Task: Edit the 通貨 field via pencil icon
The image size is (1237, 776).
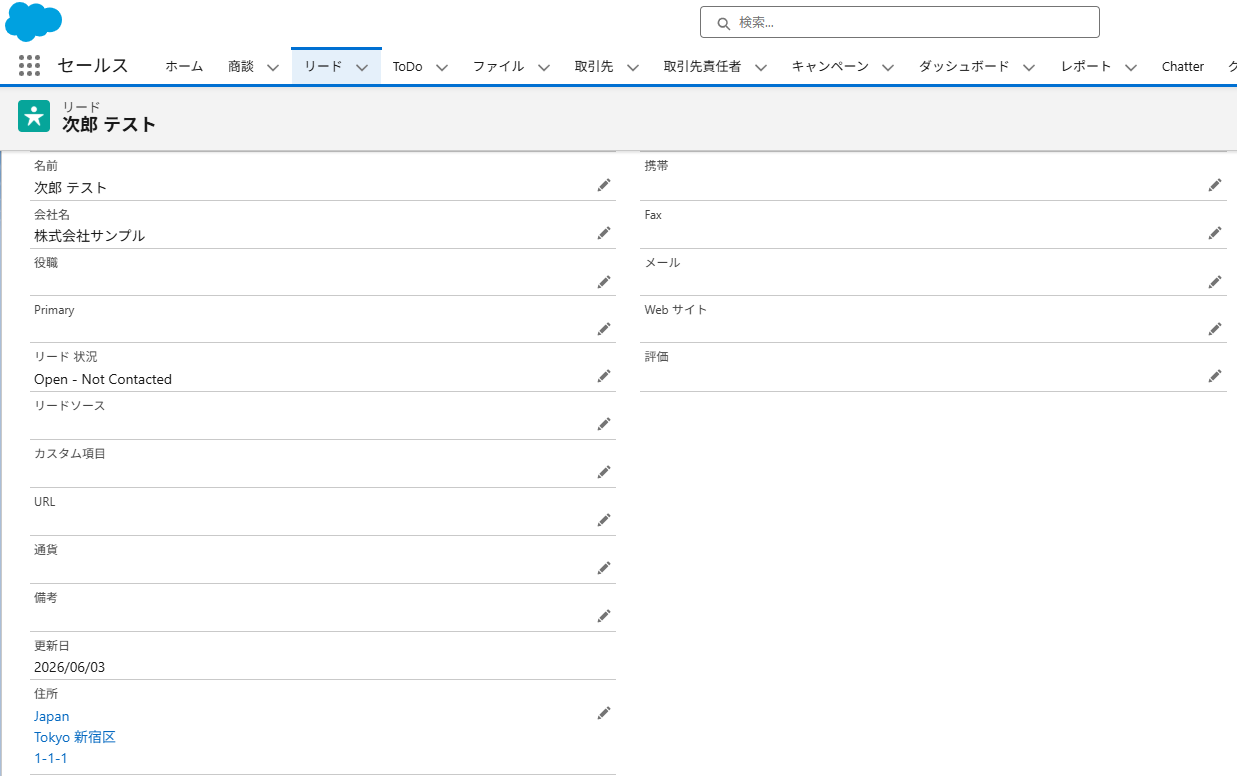Action: click(604, 568)
